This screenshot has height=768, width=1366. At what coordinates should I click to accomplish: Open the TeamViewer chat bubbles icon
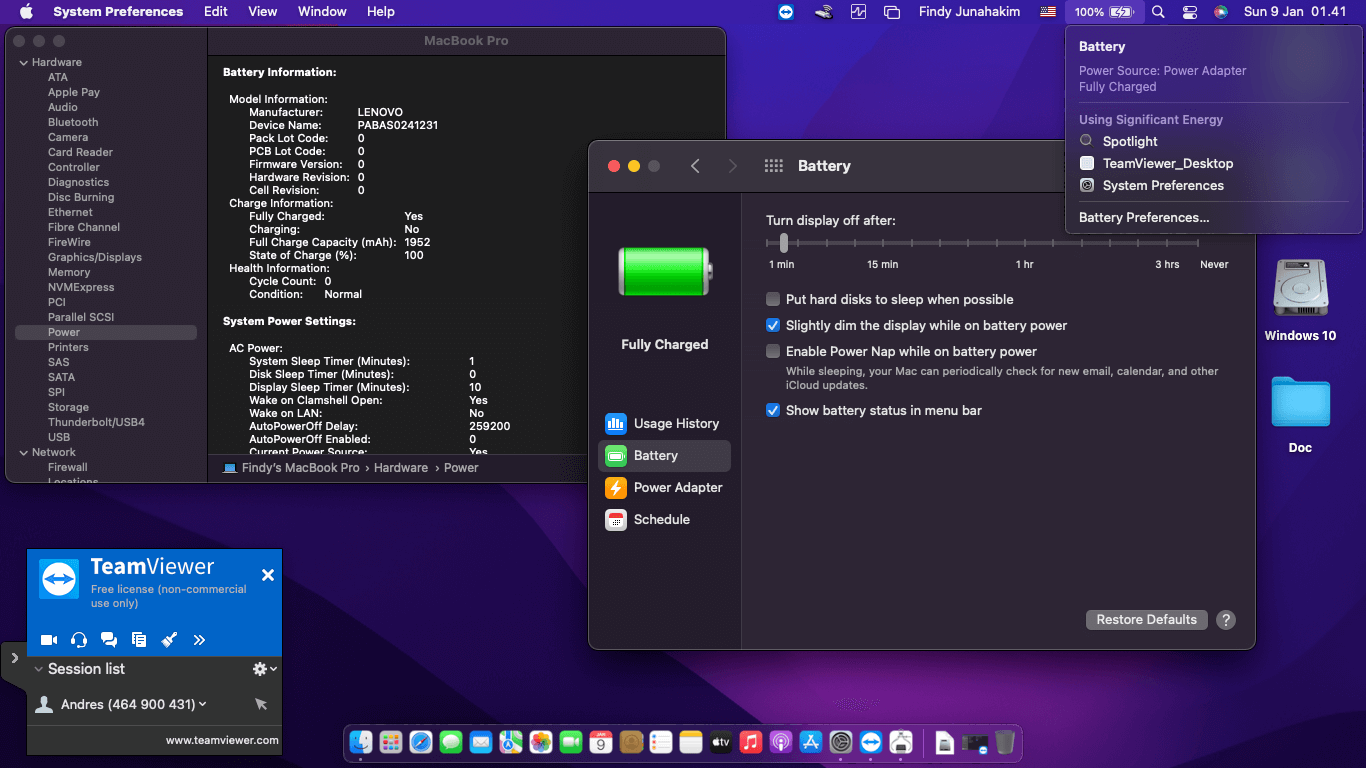point(109,640)
